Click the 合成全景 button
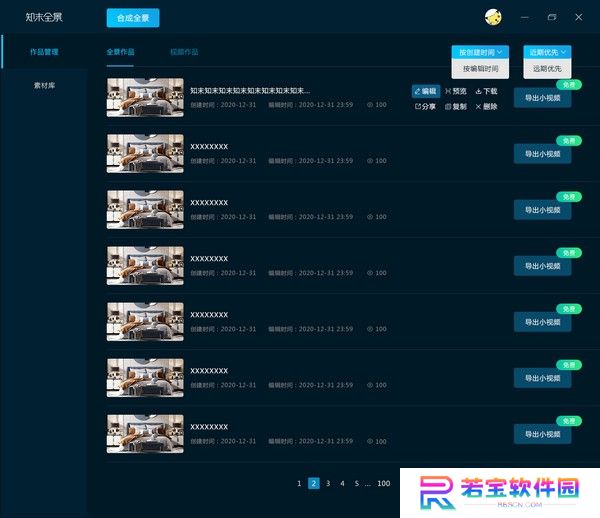The height and width of the screenshot is (518, 600). pos(133,18)
